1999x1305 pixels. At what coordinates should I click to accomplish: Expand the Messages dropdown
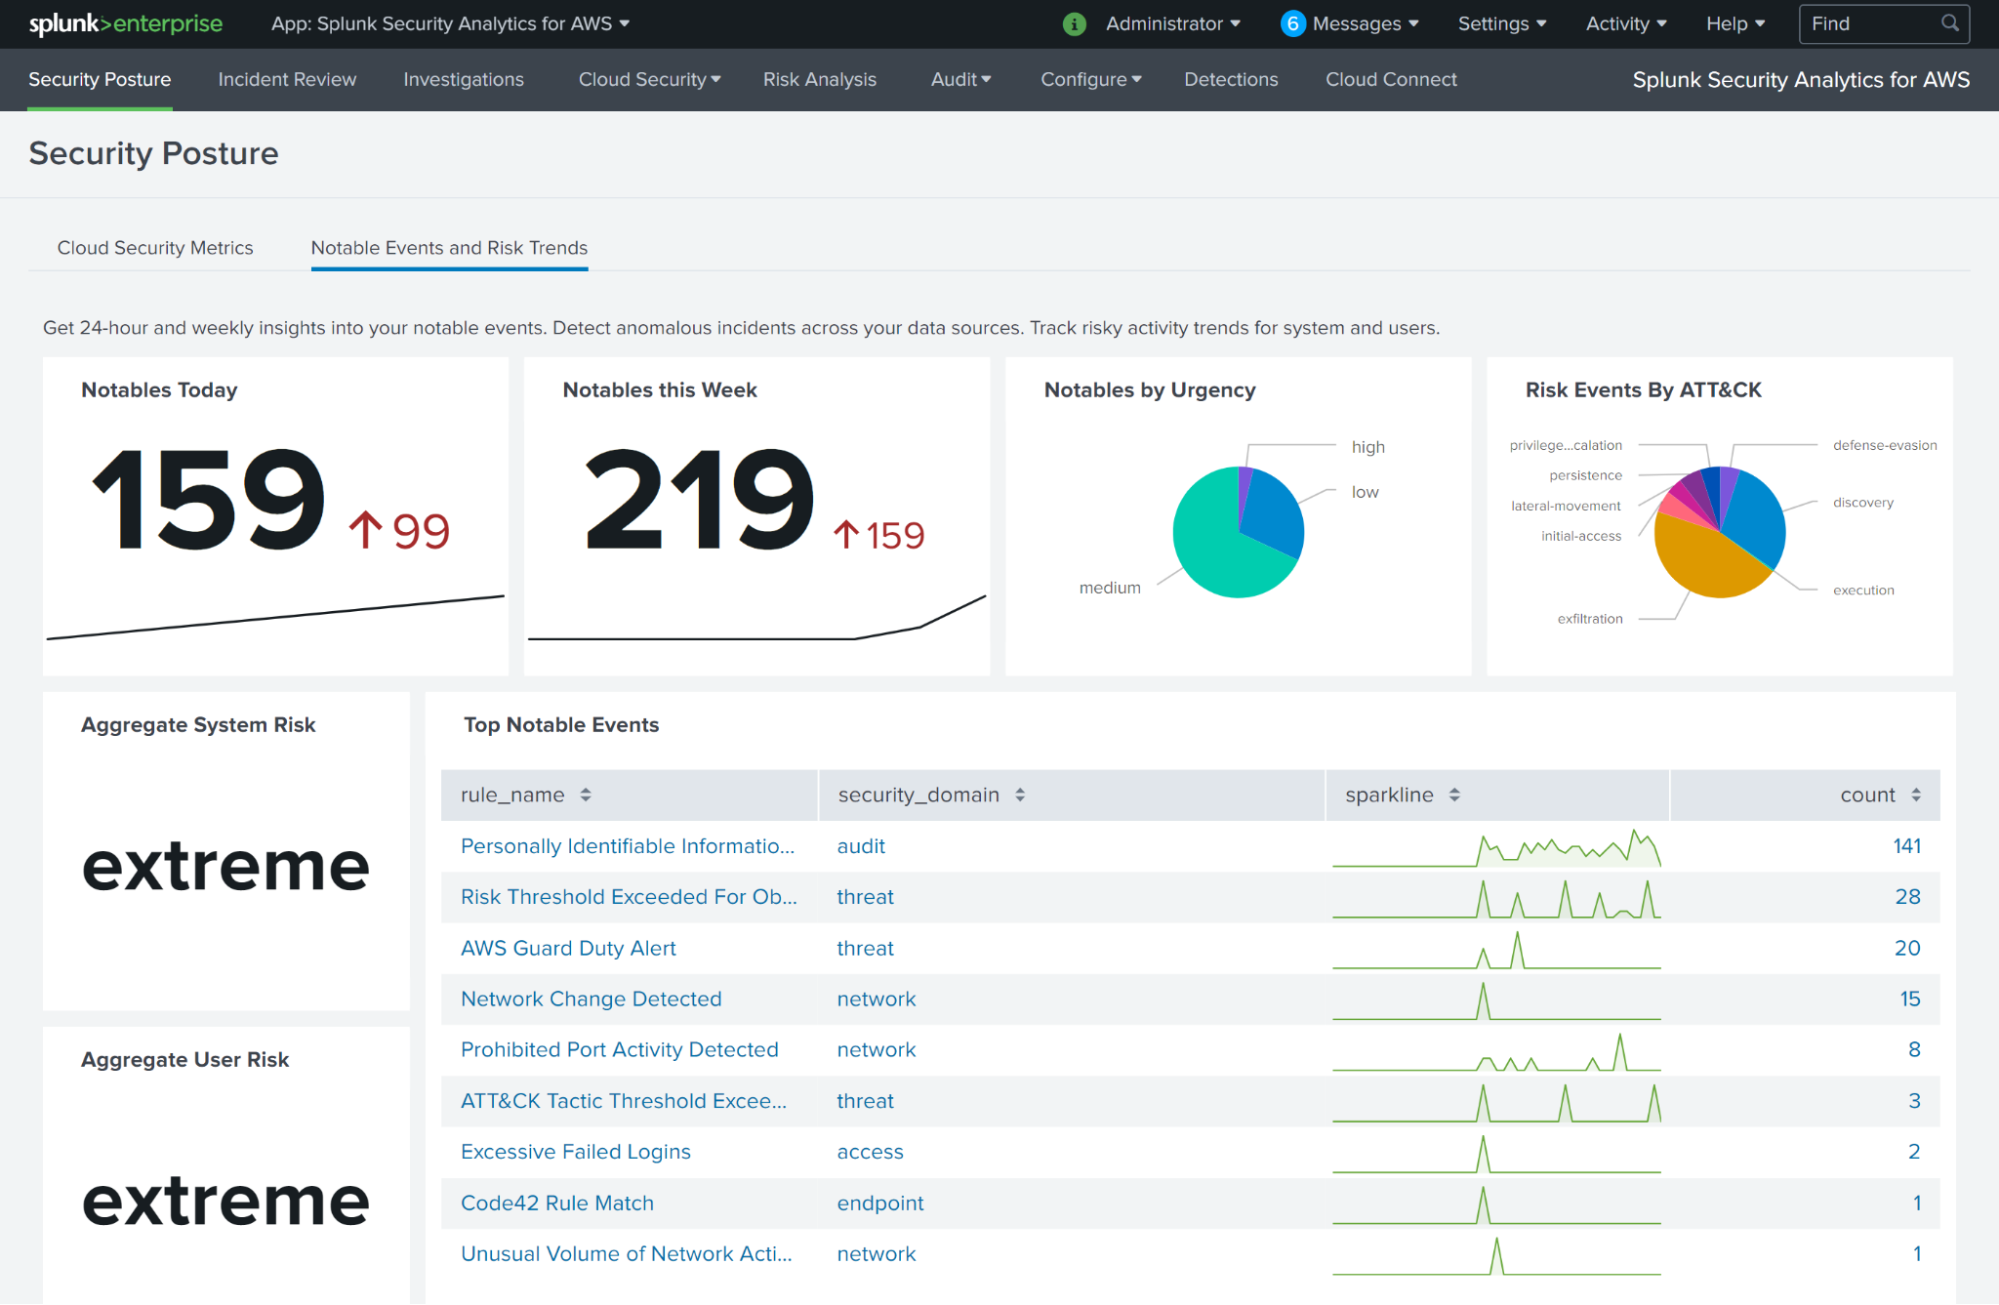(1365, 24)
